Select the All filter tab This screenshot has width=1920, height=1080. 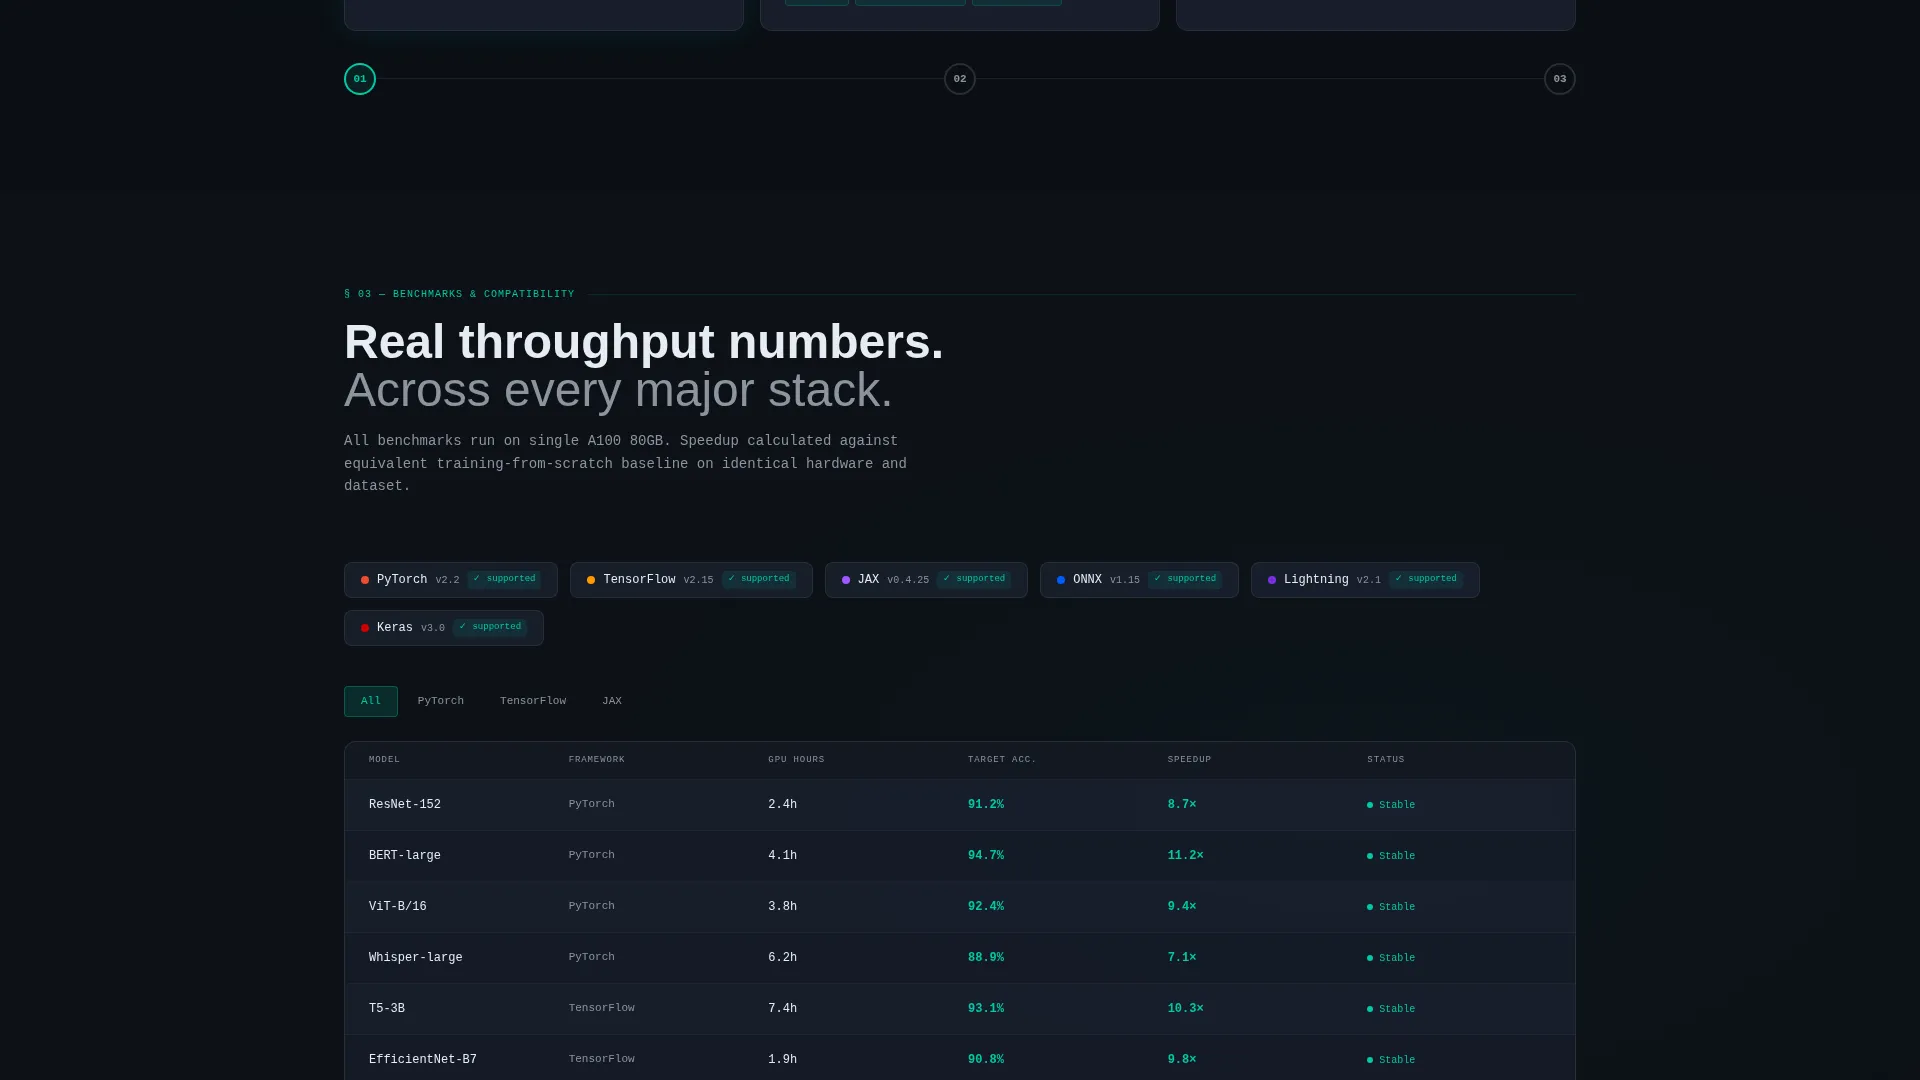point(371,701)
